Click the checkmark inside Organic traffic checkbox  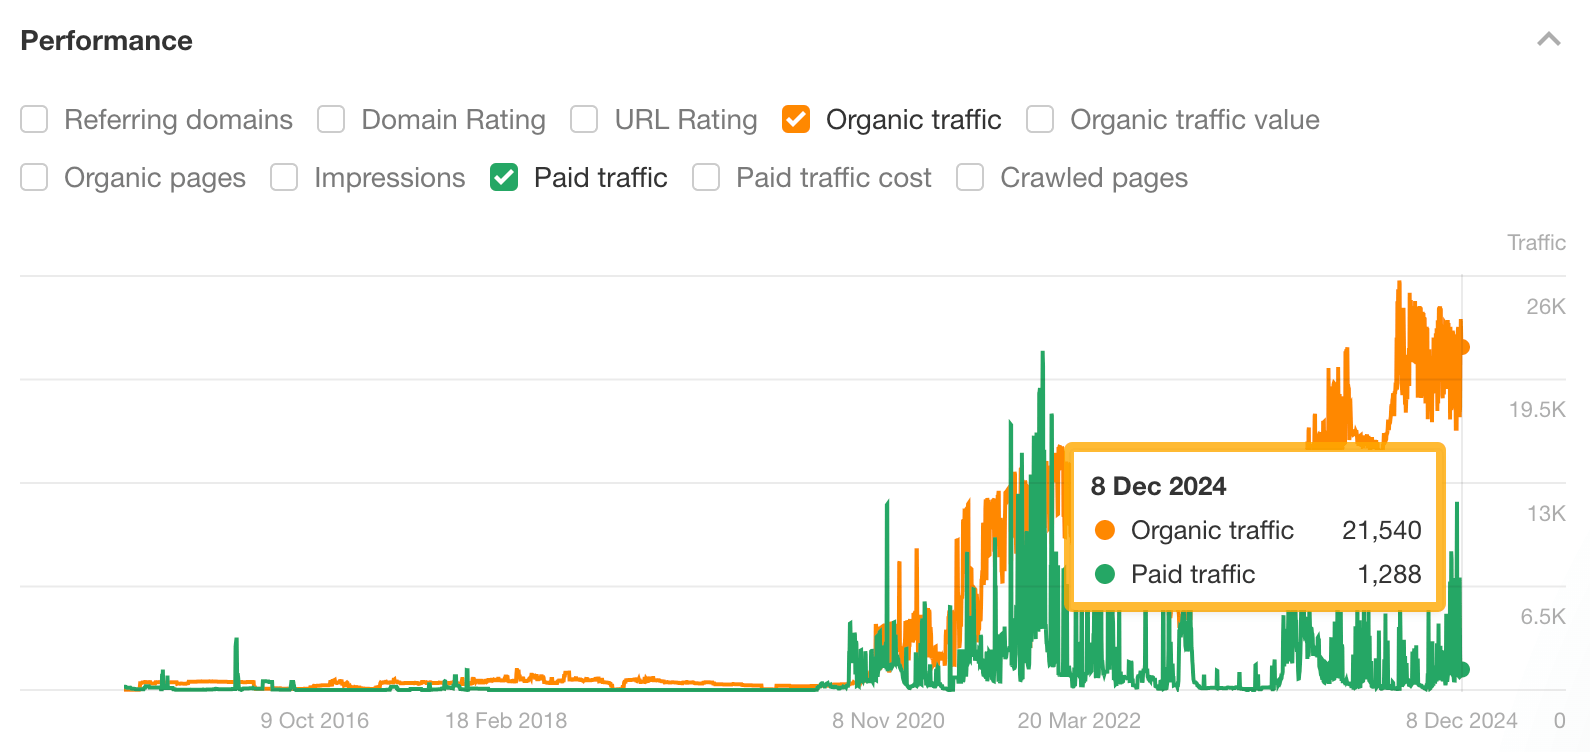point(795,119)
